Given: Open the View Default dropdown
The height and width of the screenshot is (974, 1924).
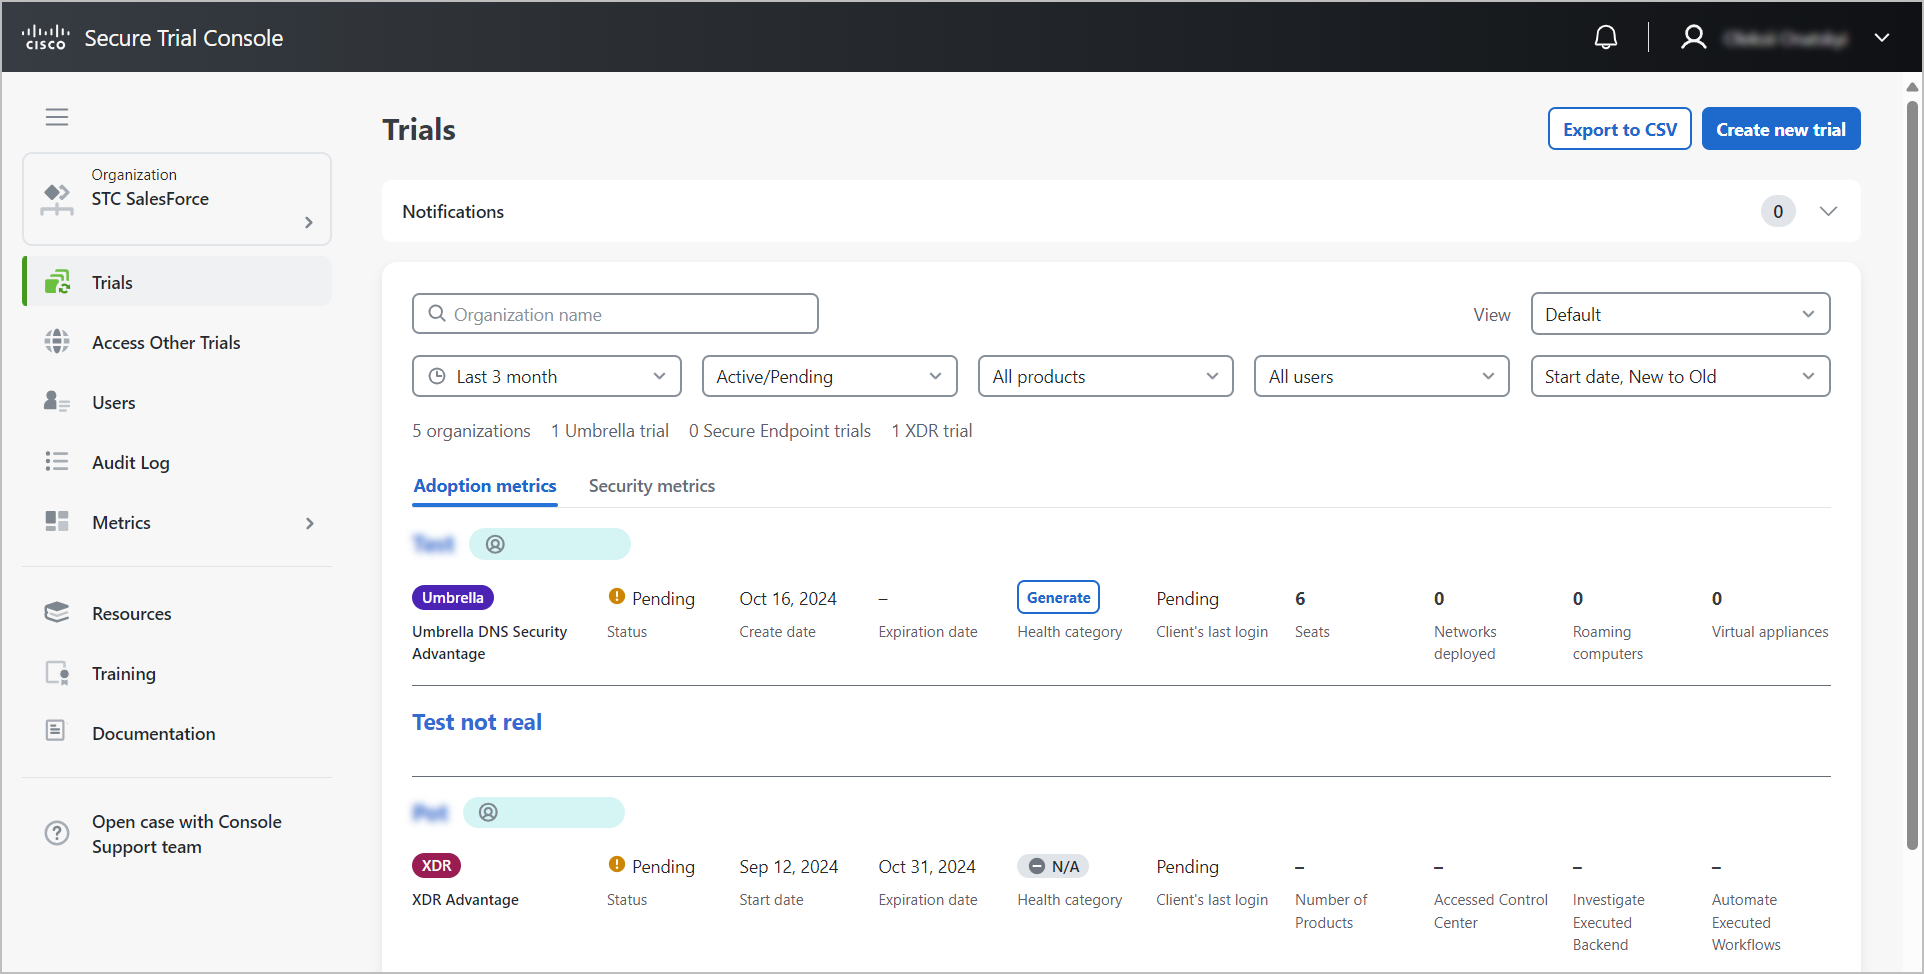Looking at the screenshot, I should (1680, 314).
